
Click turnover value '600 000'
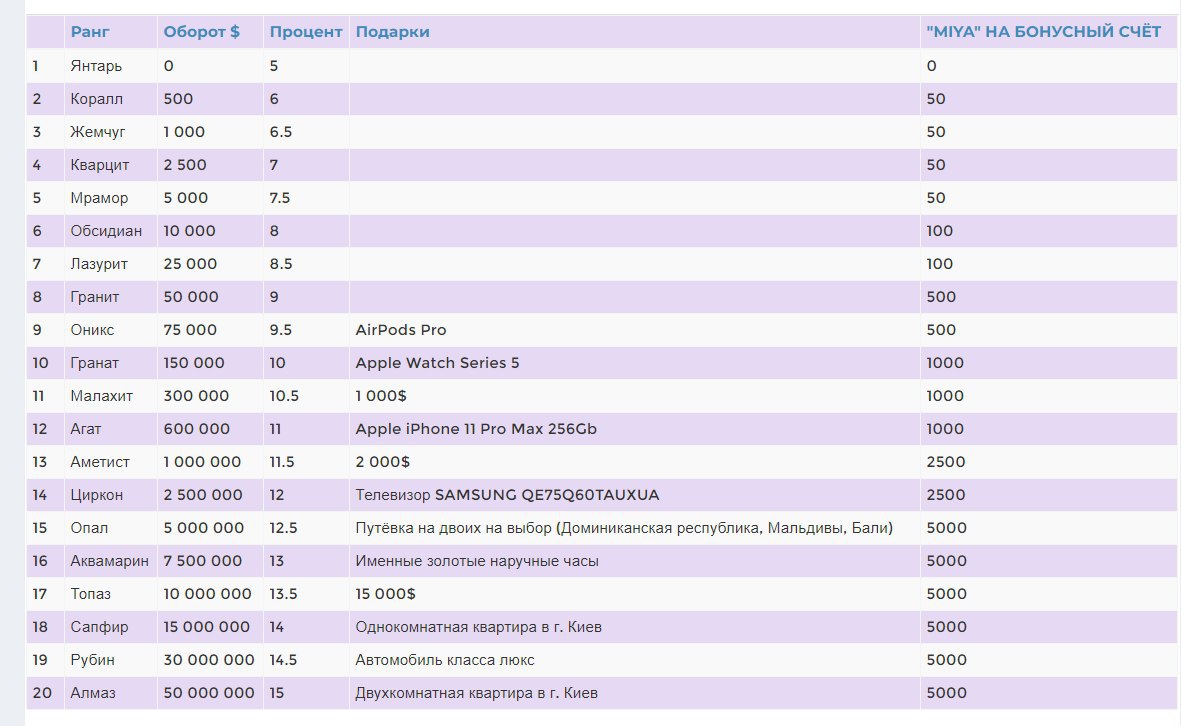[196, 429]
